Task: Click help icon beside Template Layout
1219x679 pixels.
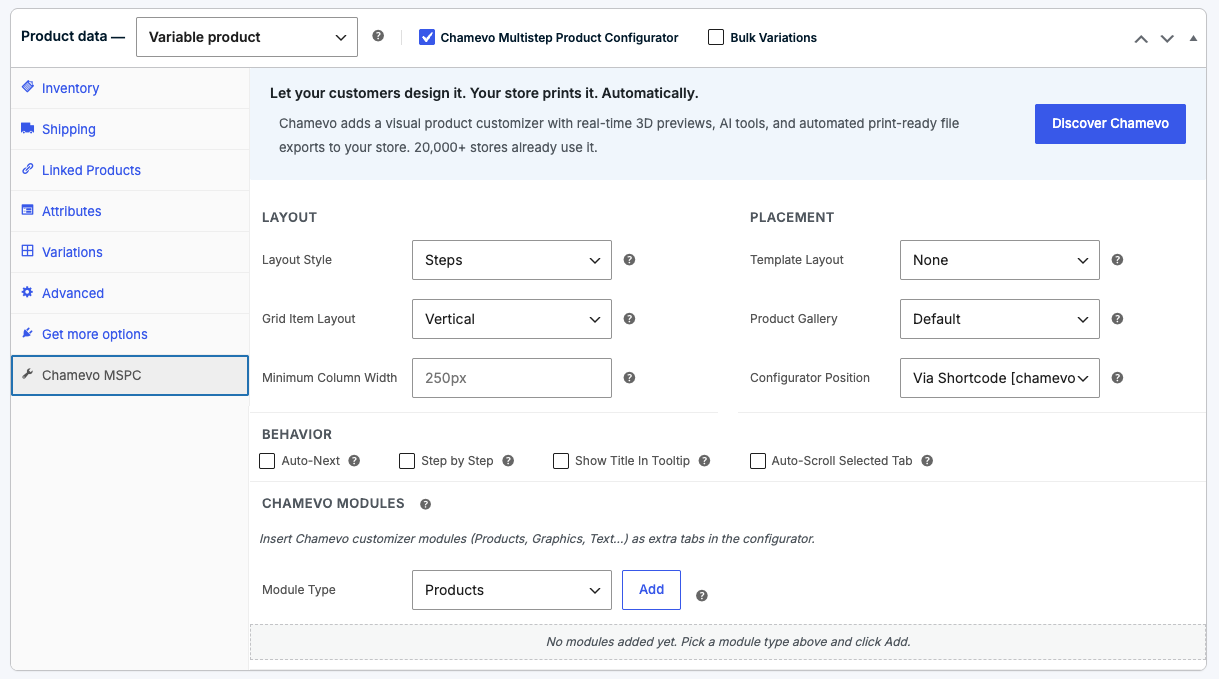Action: 1118,260
